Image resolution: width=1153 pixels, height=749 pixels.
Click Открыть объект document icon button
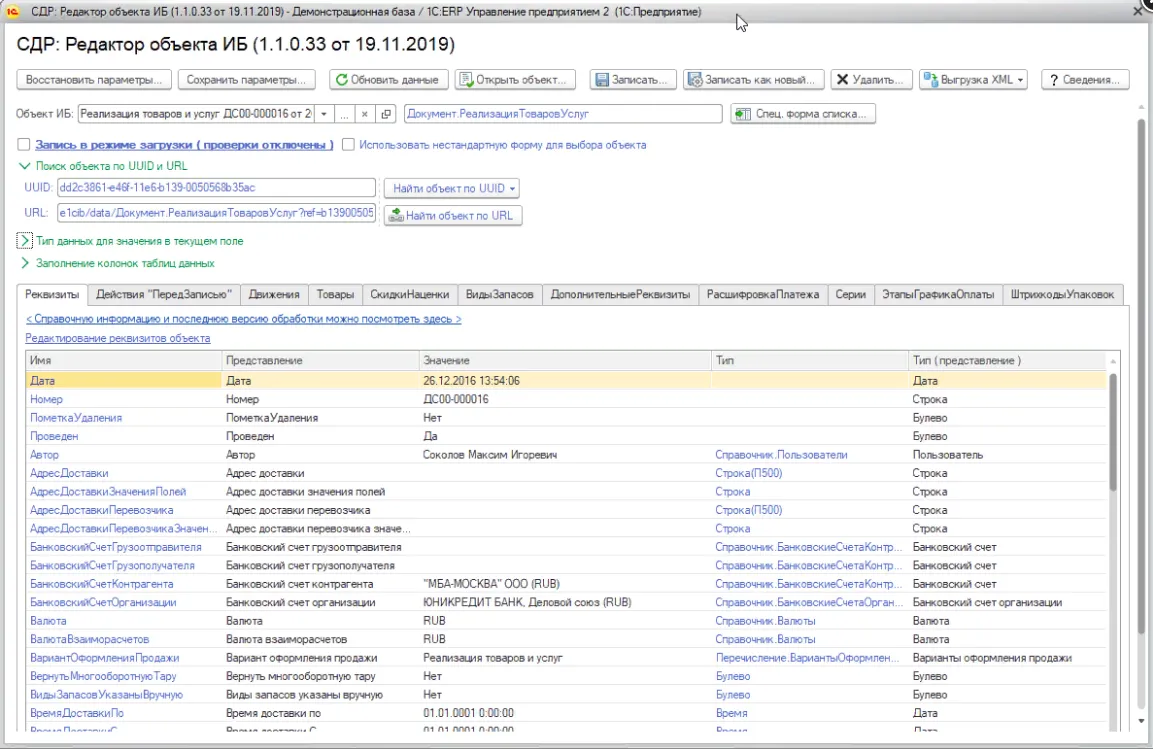click(466, 80)
